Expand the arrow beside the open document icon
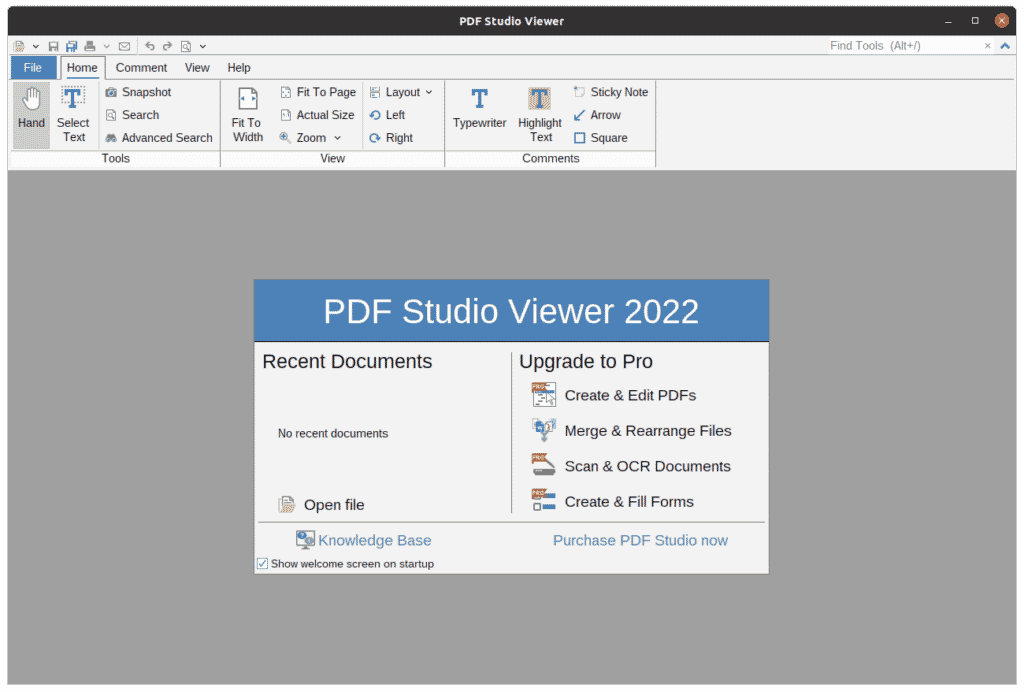The height and width of the screenshot is (692, 1024). (x=36, y=46)
